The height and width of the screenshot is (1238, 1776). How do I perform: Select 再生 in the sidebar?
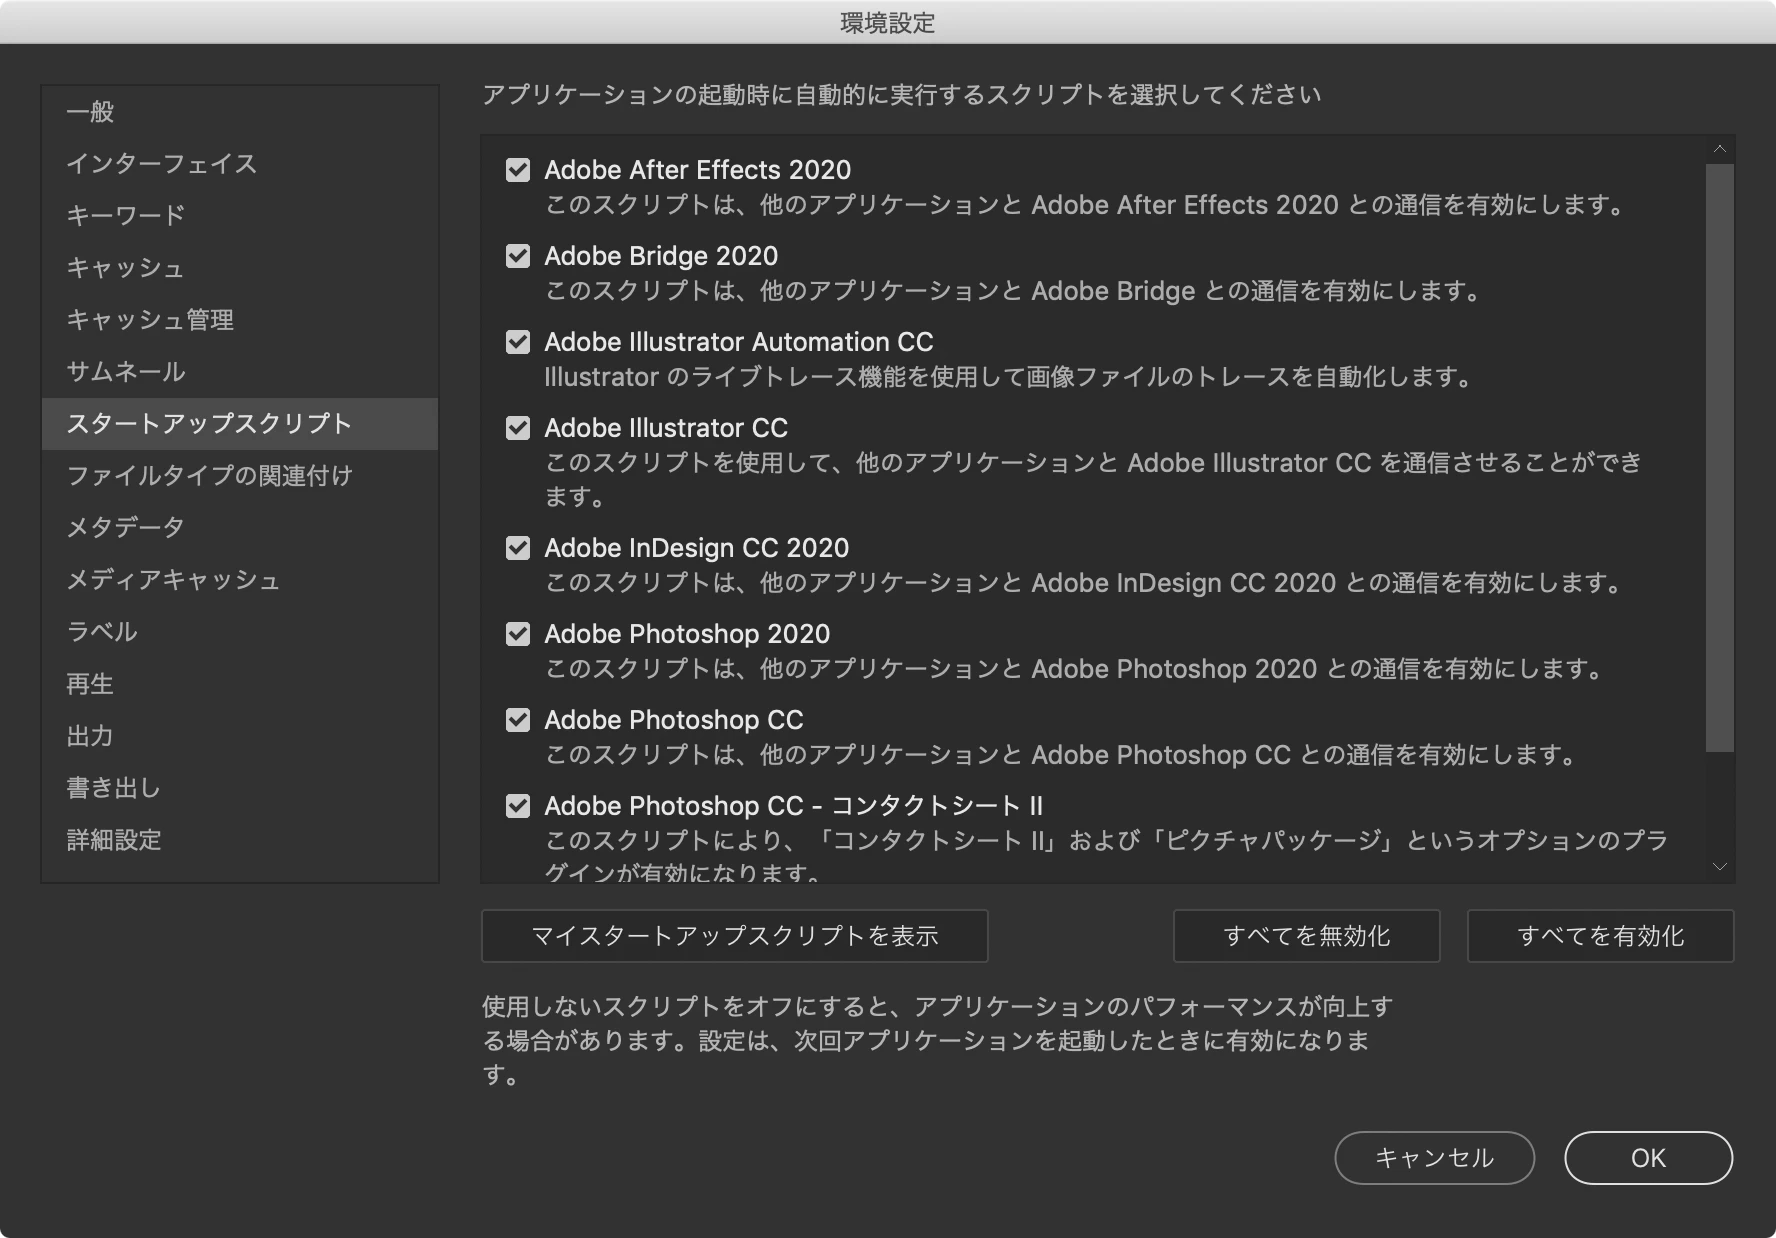240,684
